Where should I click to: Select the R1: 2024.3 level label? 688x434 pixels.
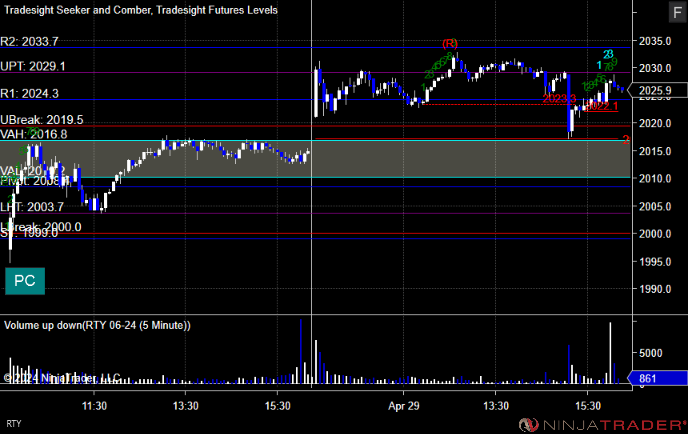[x=29, y=93]
